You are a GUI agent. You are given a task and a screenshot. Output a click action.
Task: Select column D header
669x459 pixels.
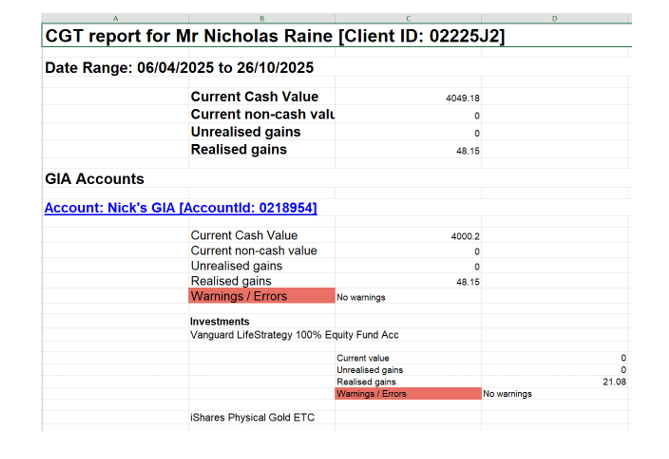pyautogui.click(x=555, y=18)
